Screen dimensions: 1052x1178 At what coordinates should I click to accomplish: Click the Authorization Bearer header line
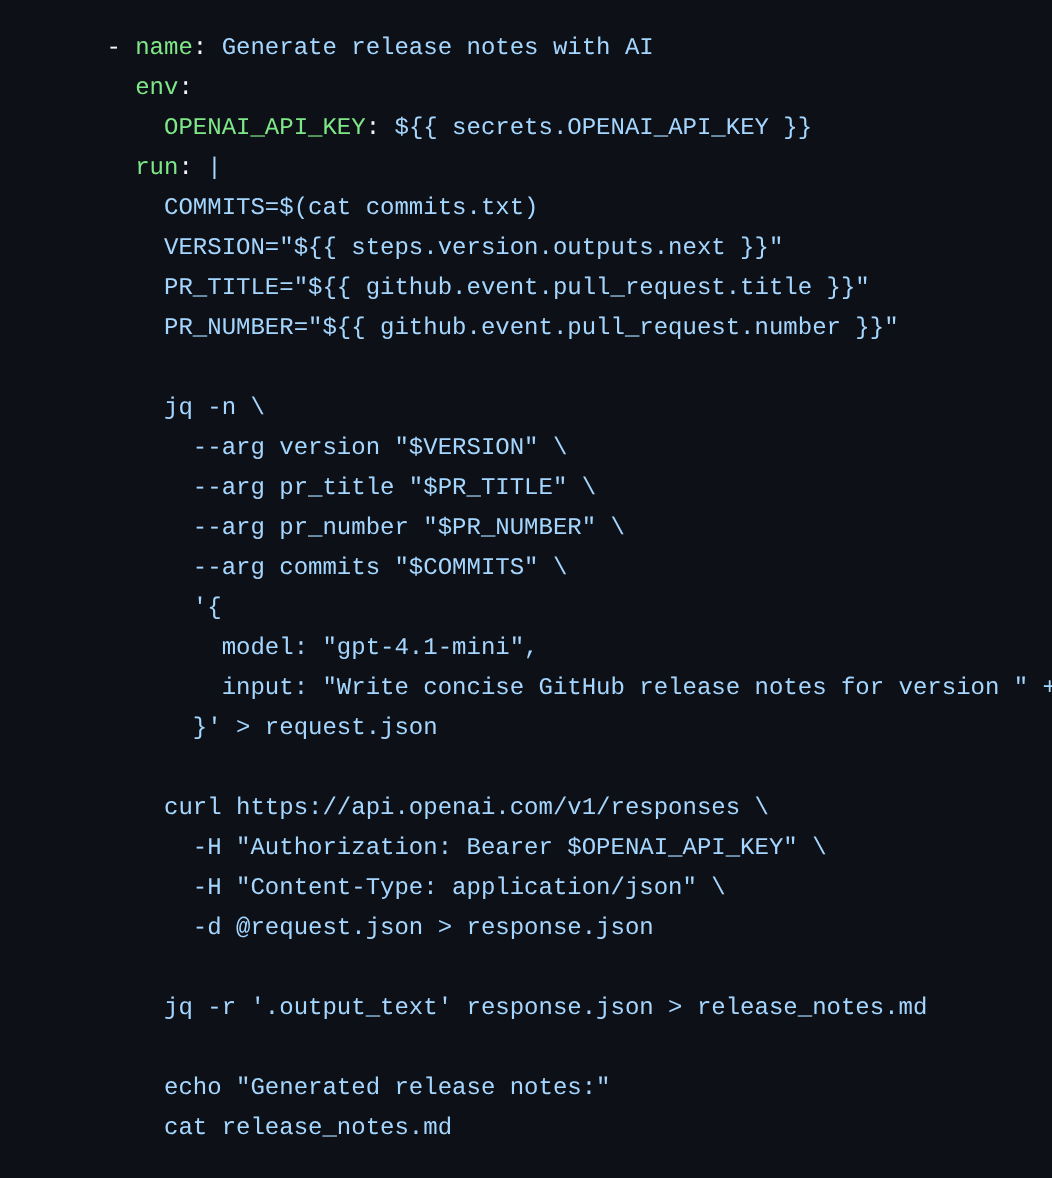point(509,847)
